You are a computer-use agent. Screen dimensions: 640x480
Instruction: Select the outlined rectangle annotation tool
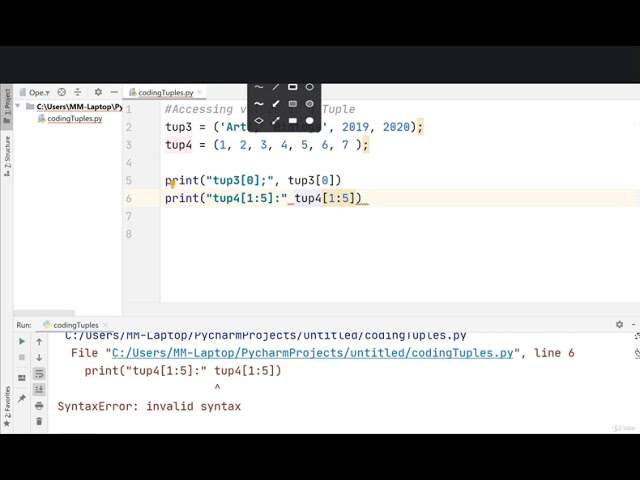click(x=293, y=87)
